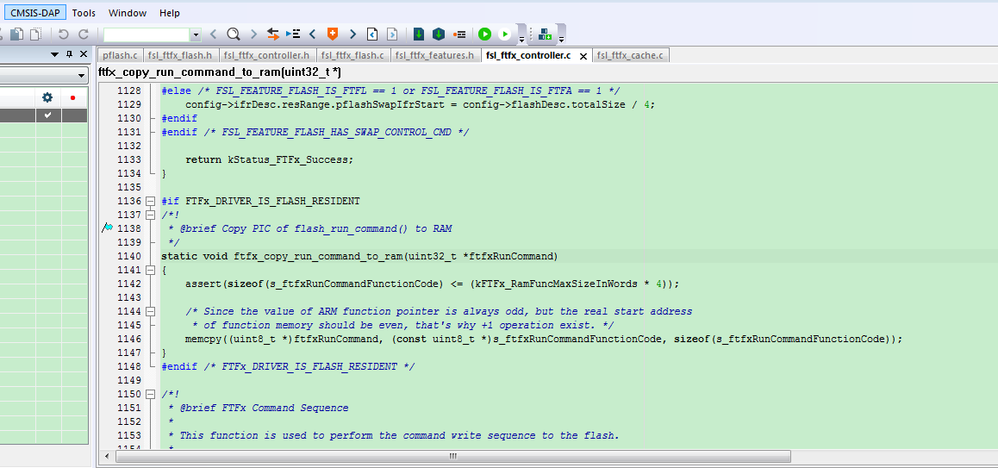Collapse the comment block at line 1150

tap(151, 394)
